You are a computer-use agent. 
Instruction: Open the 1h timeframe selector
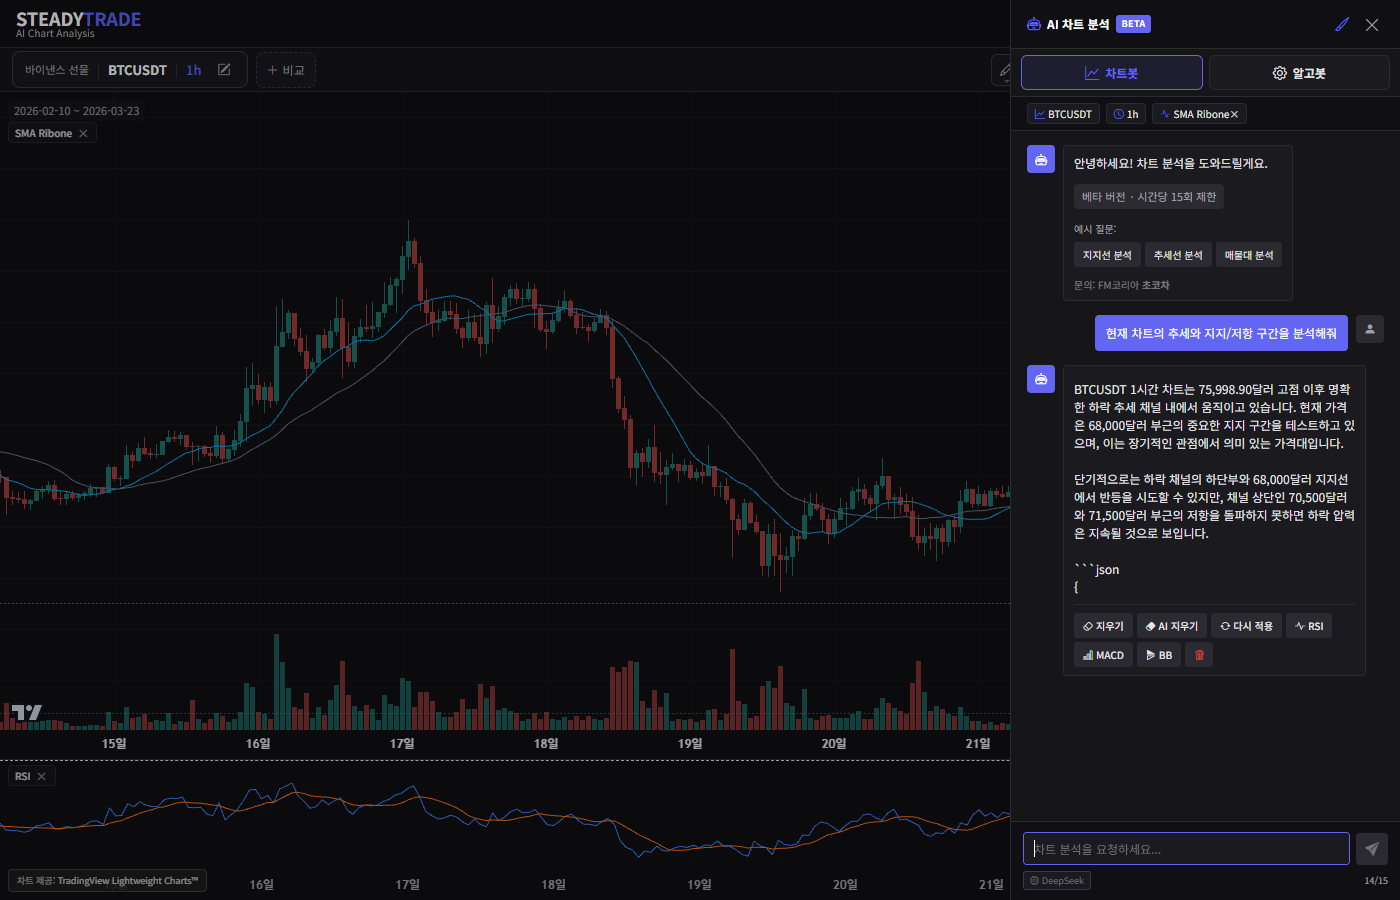(x=193, y=70)
